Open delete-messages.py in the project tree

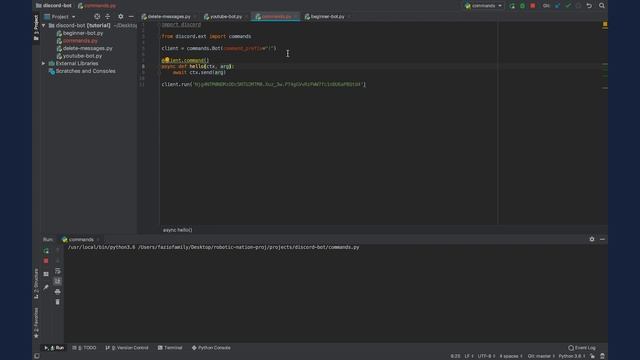click(x=87, y=48)
